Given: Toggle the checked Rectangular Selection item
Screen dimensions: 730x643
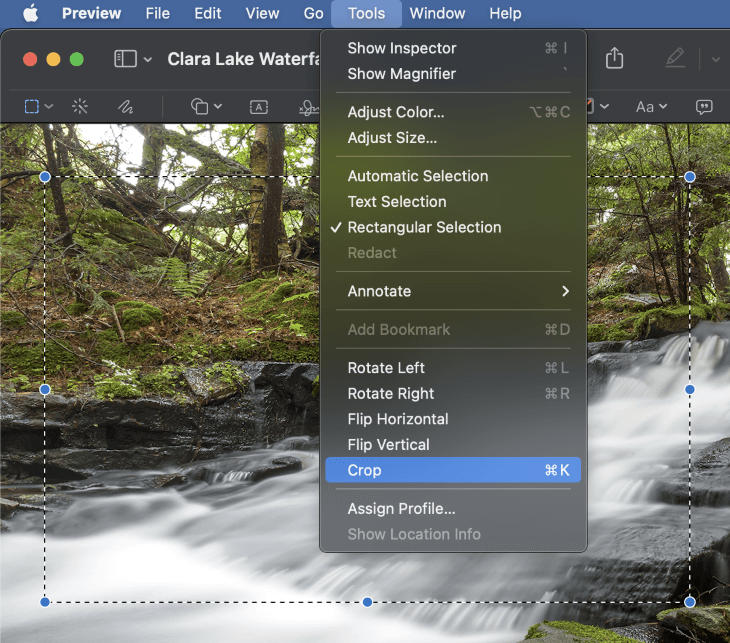Looking at the screenshot, I should coord(453,227).
